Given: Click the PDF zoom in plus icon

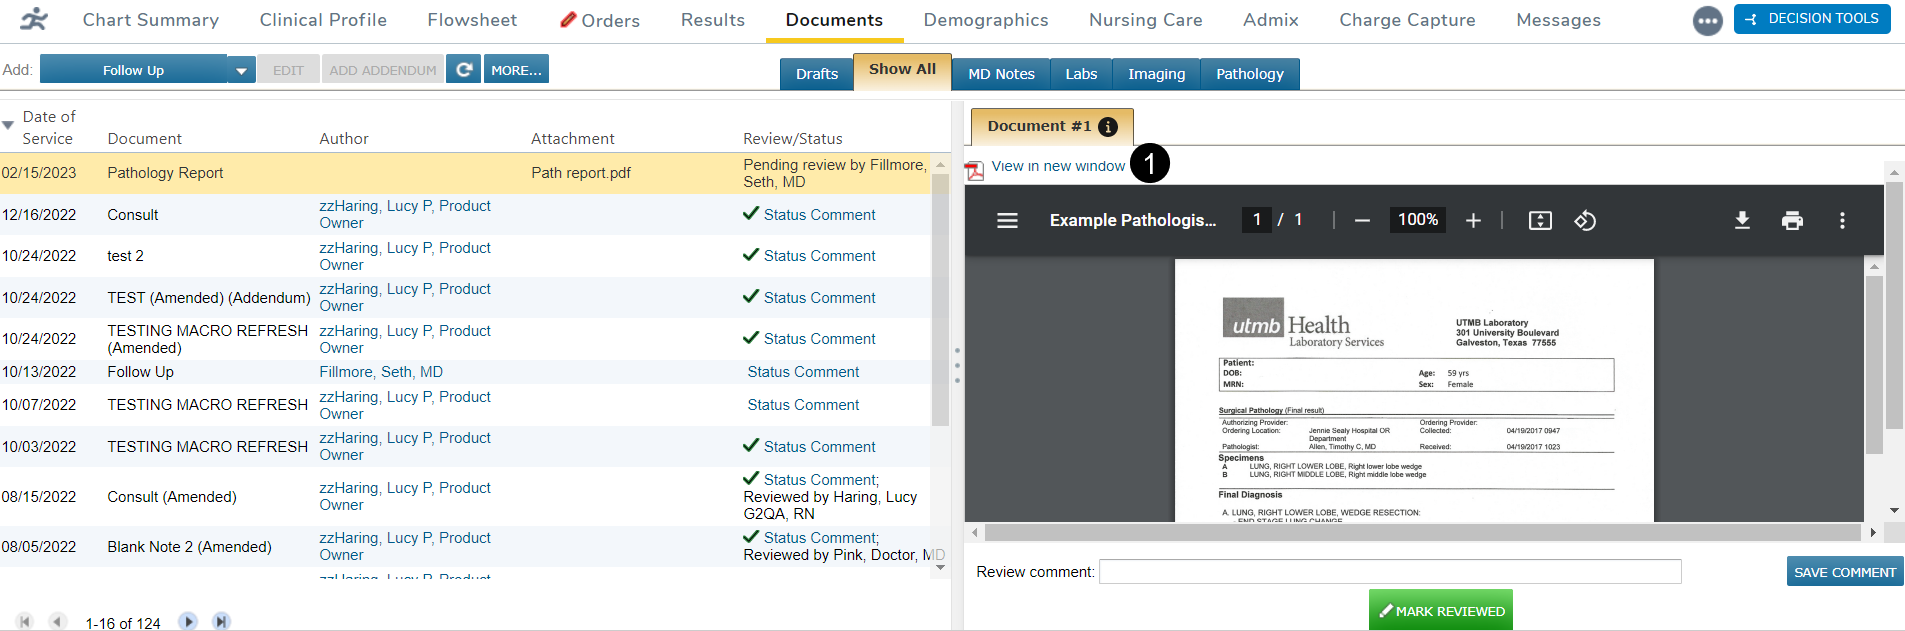Looking at the screenshot, I should (x=1473, y=220).
